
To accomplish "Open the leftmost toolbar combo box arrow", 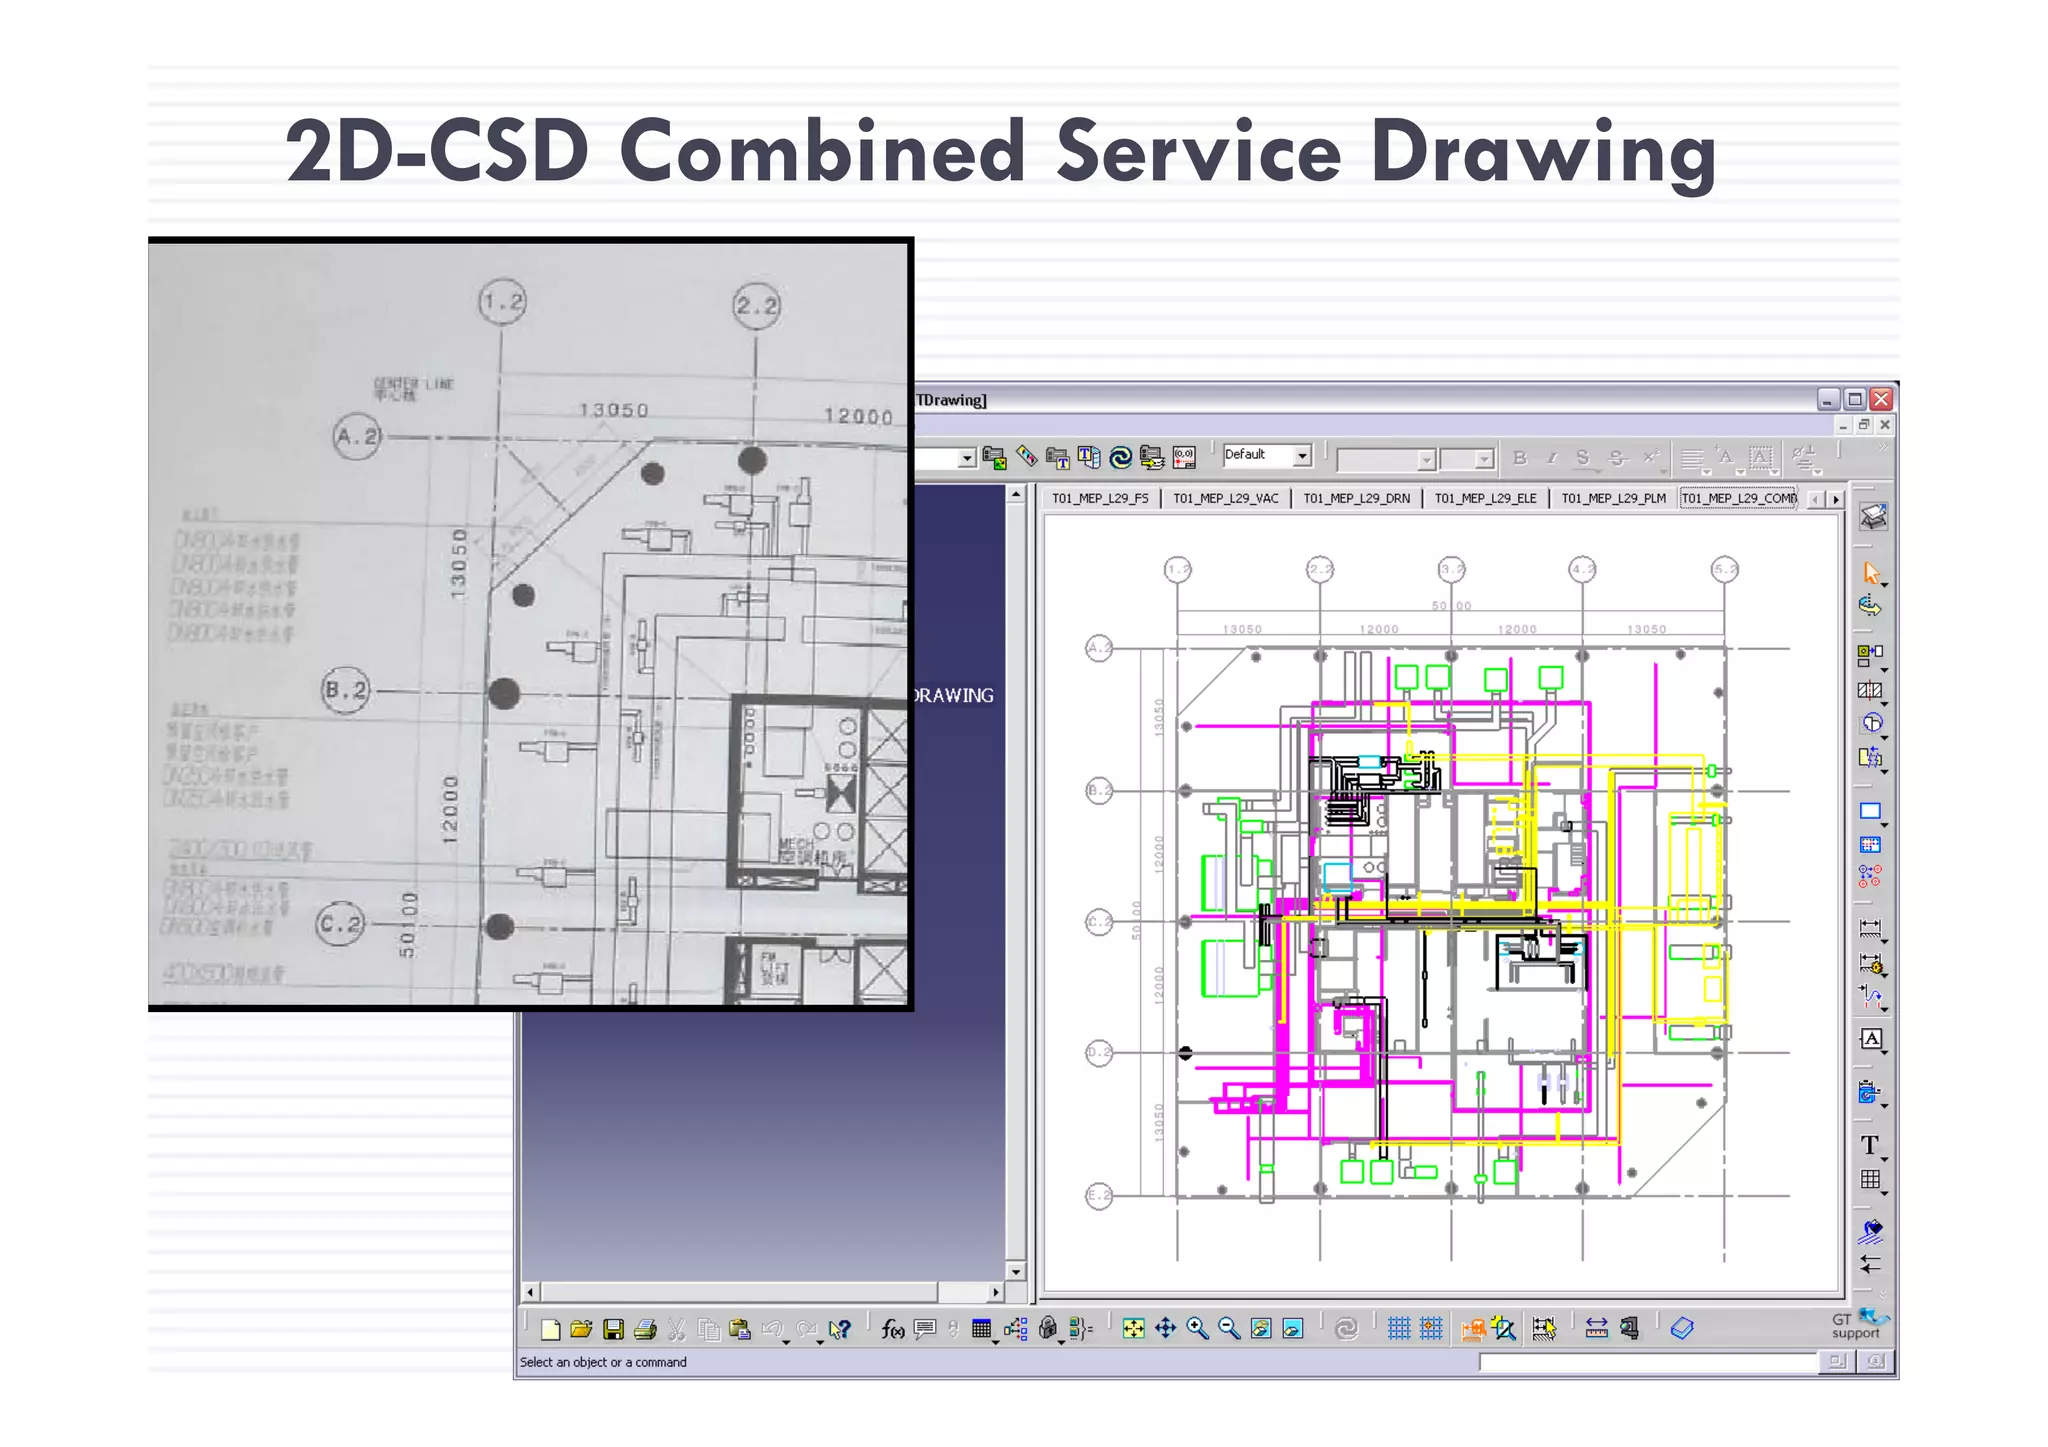I will [966, 458].
